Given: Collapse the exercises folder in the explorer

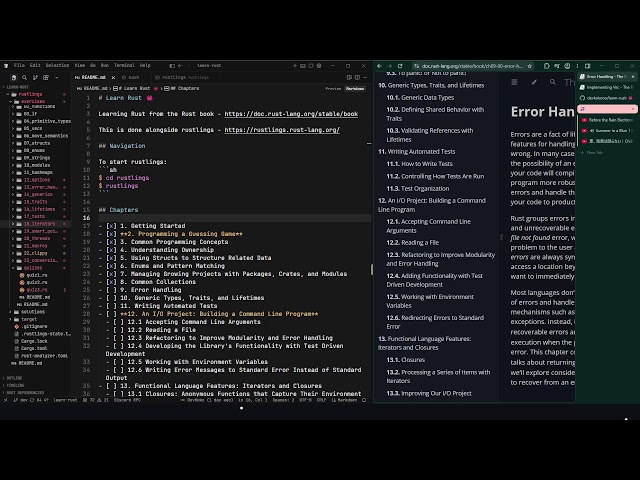Looking at the screenshot, I should click(12, 101).
